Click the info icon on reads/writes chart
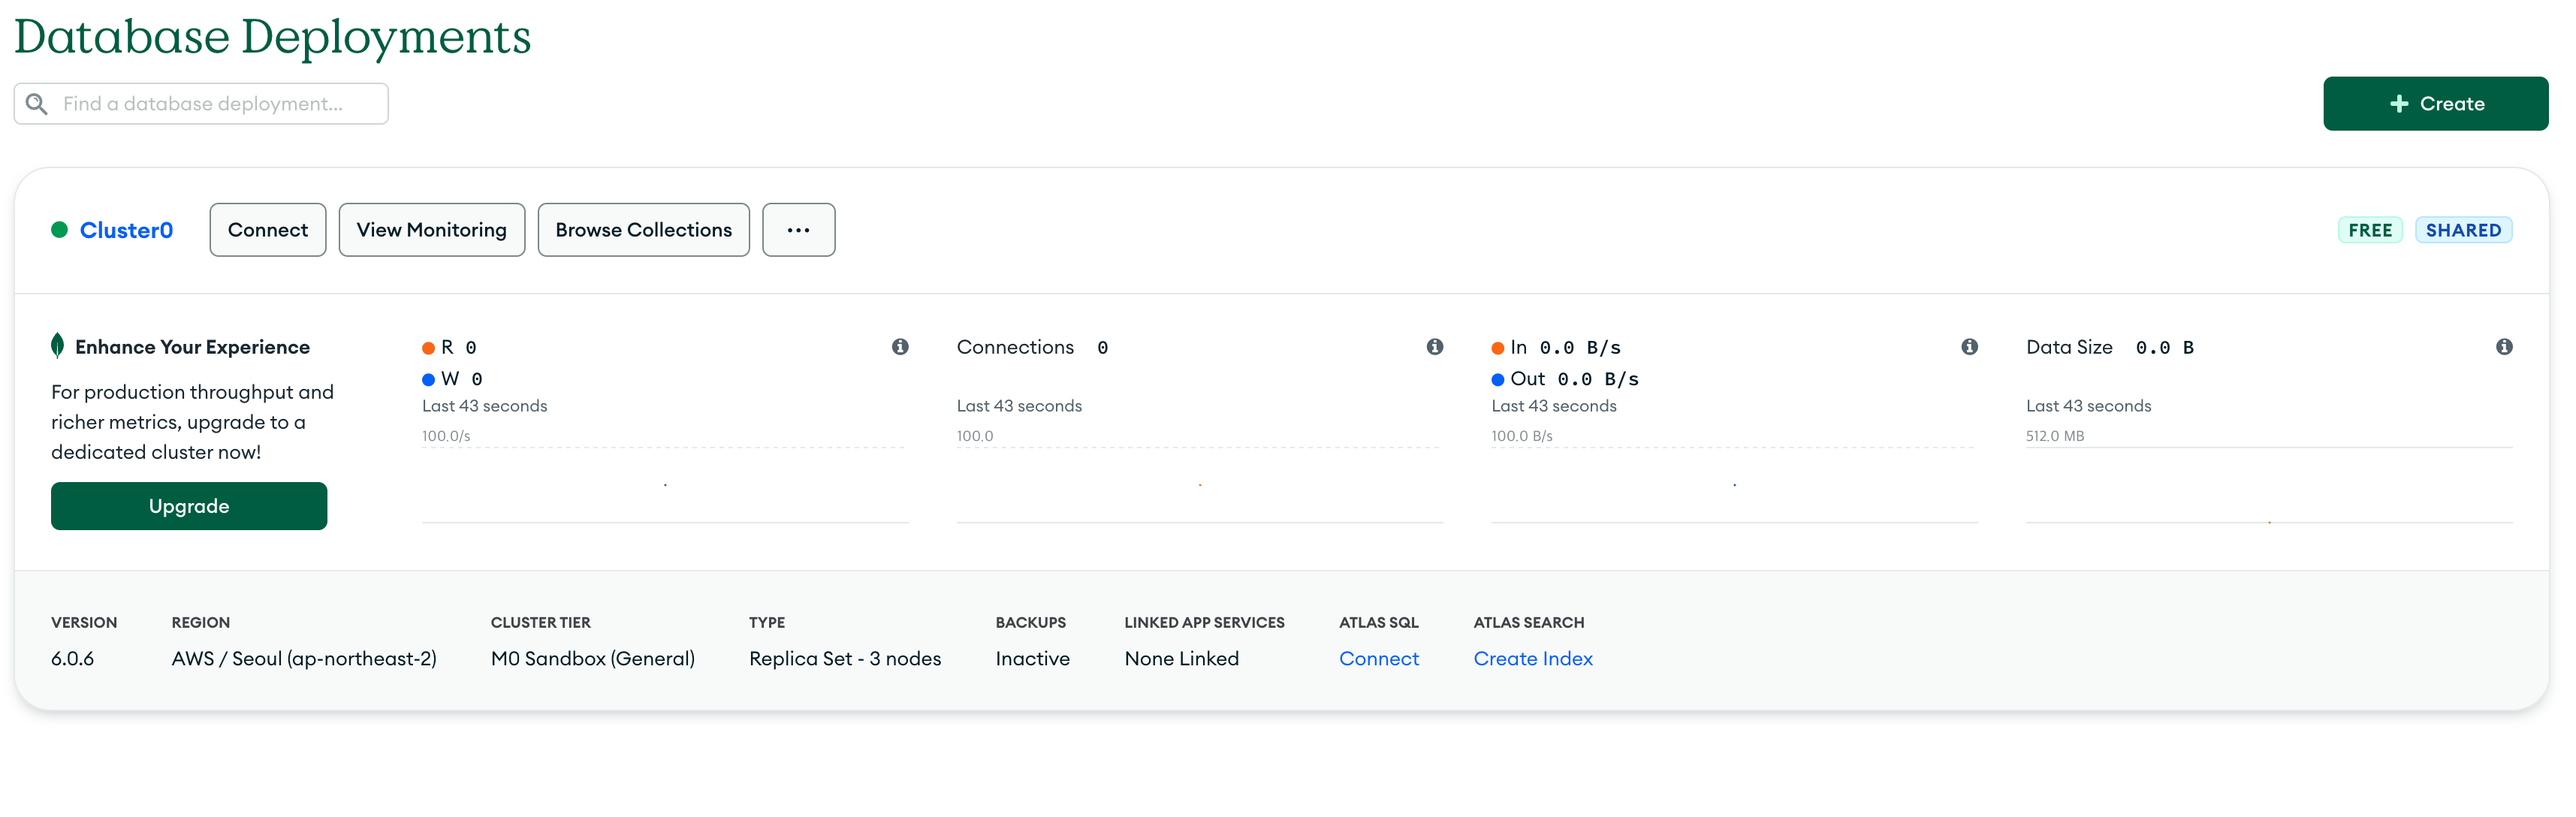 pyautogui.click(x=900, y=346)
